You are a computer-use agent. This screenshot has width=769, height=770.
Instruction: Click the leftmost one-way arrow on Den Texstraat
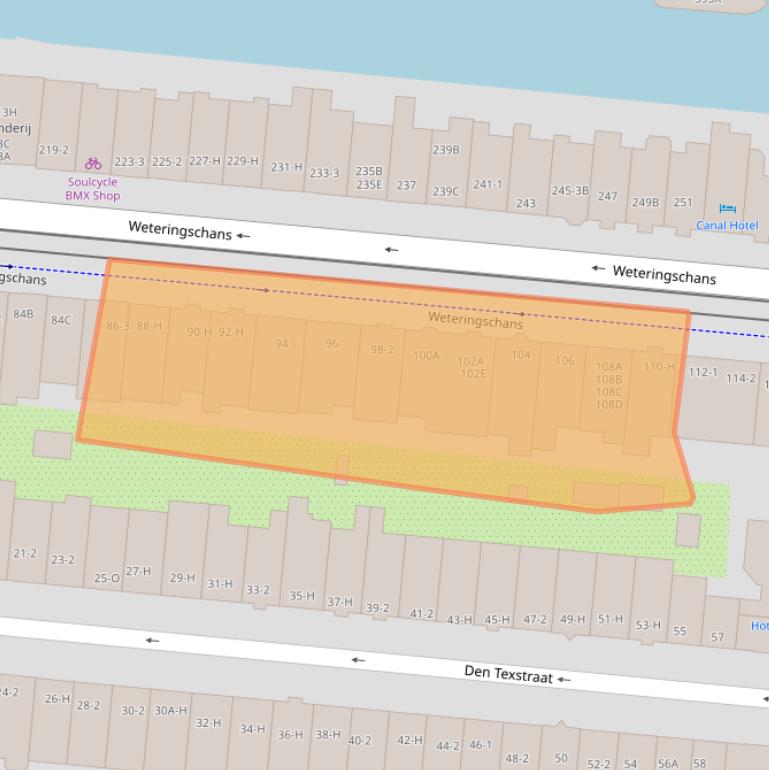pyautogui.click(x=152, y=640)
